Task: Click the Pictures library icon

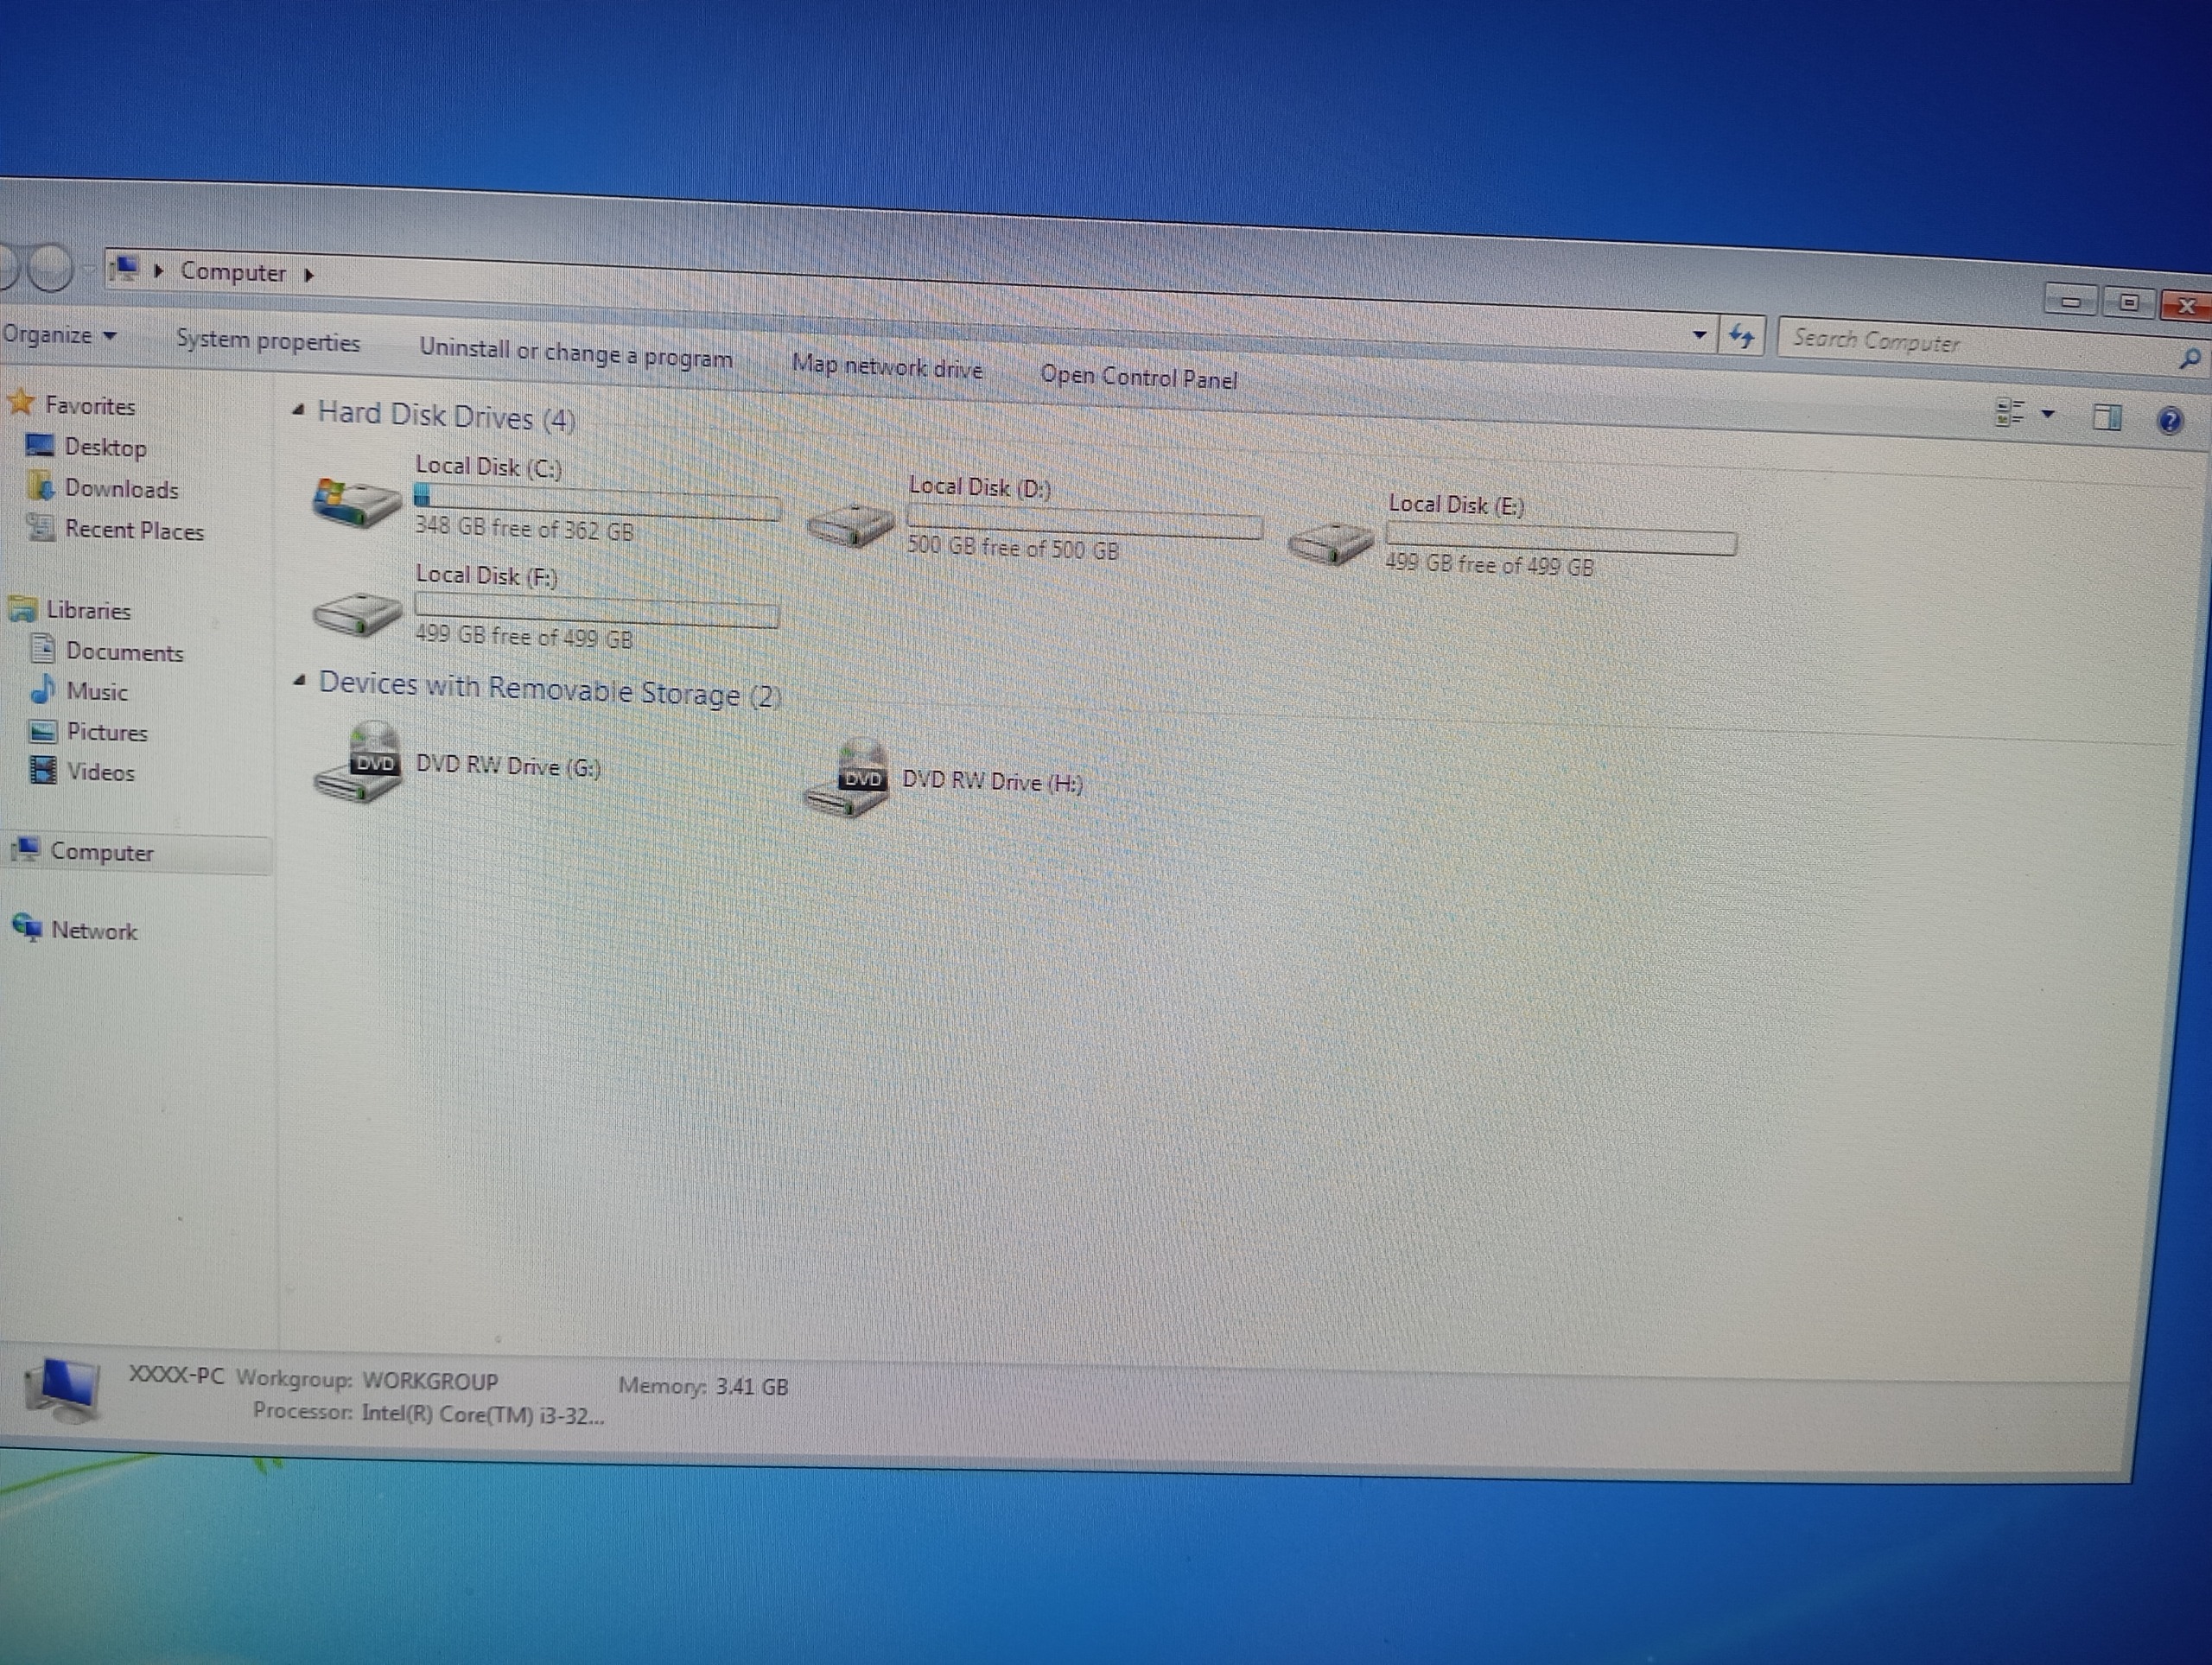Action: click(x=43, y=731)
